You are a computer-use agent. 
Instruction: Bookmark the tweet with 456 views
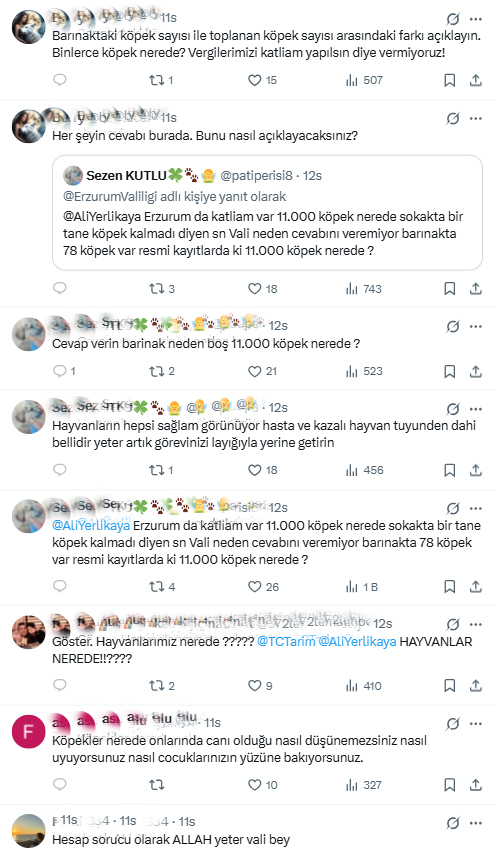(450, 470)
